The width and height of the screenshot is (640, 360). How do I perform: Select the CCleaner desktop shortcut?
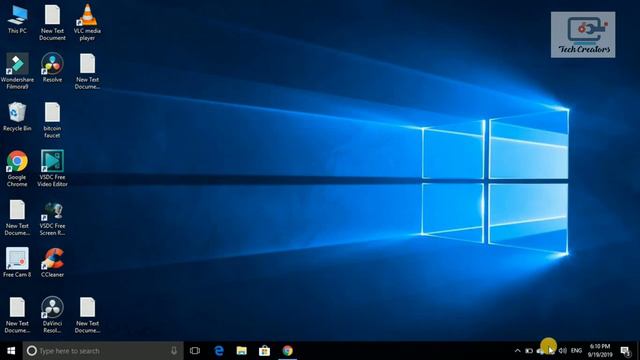point(52,263)
